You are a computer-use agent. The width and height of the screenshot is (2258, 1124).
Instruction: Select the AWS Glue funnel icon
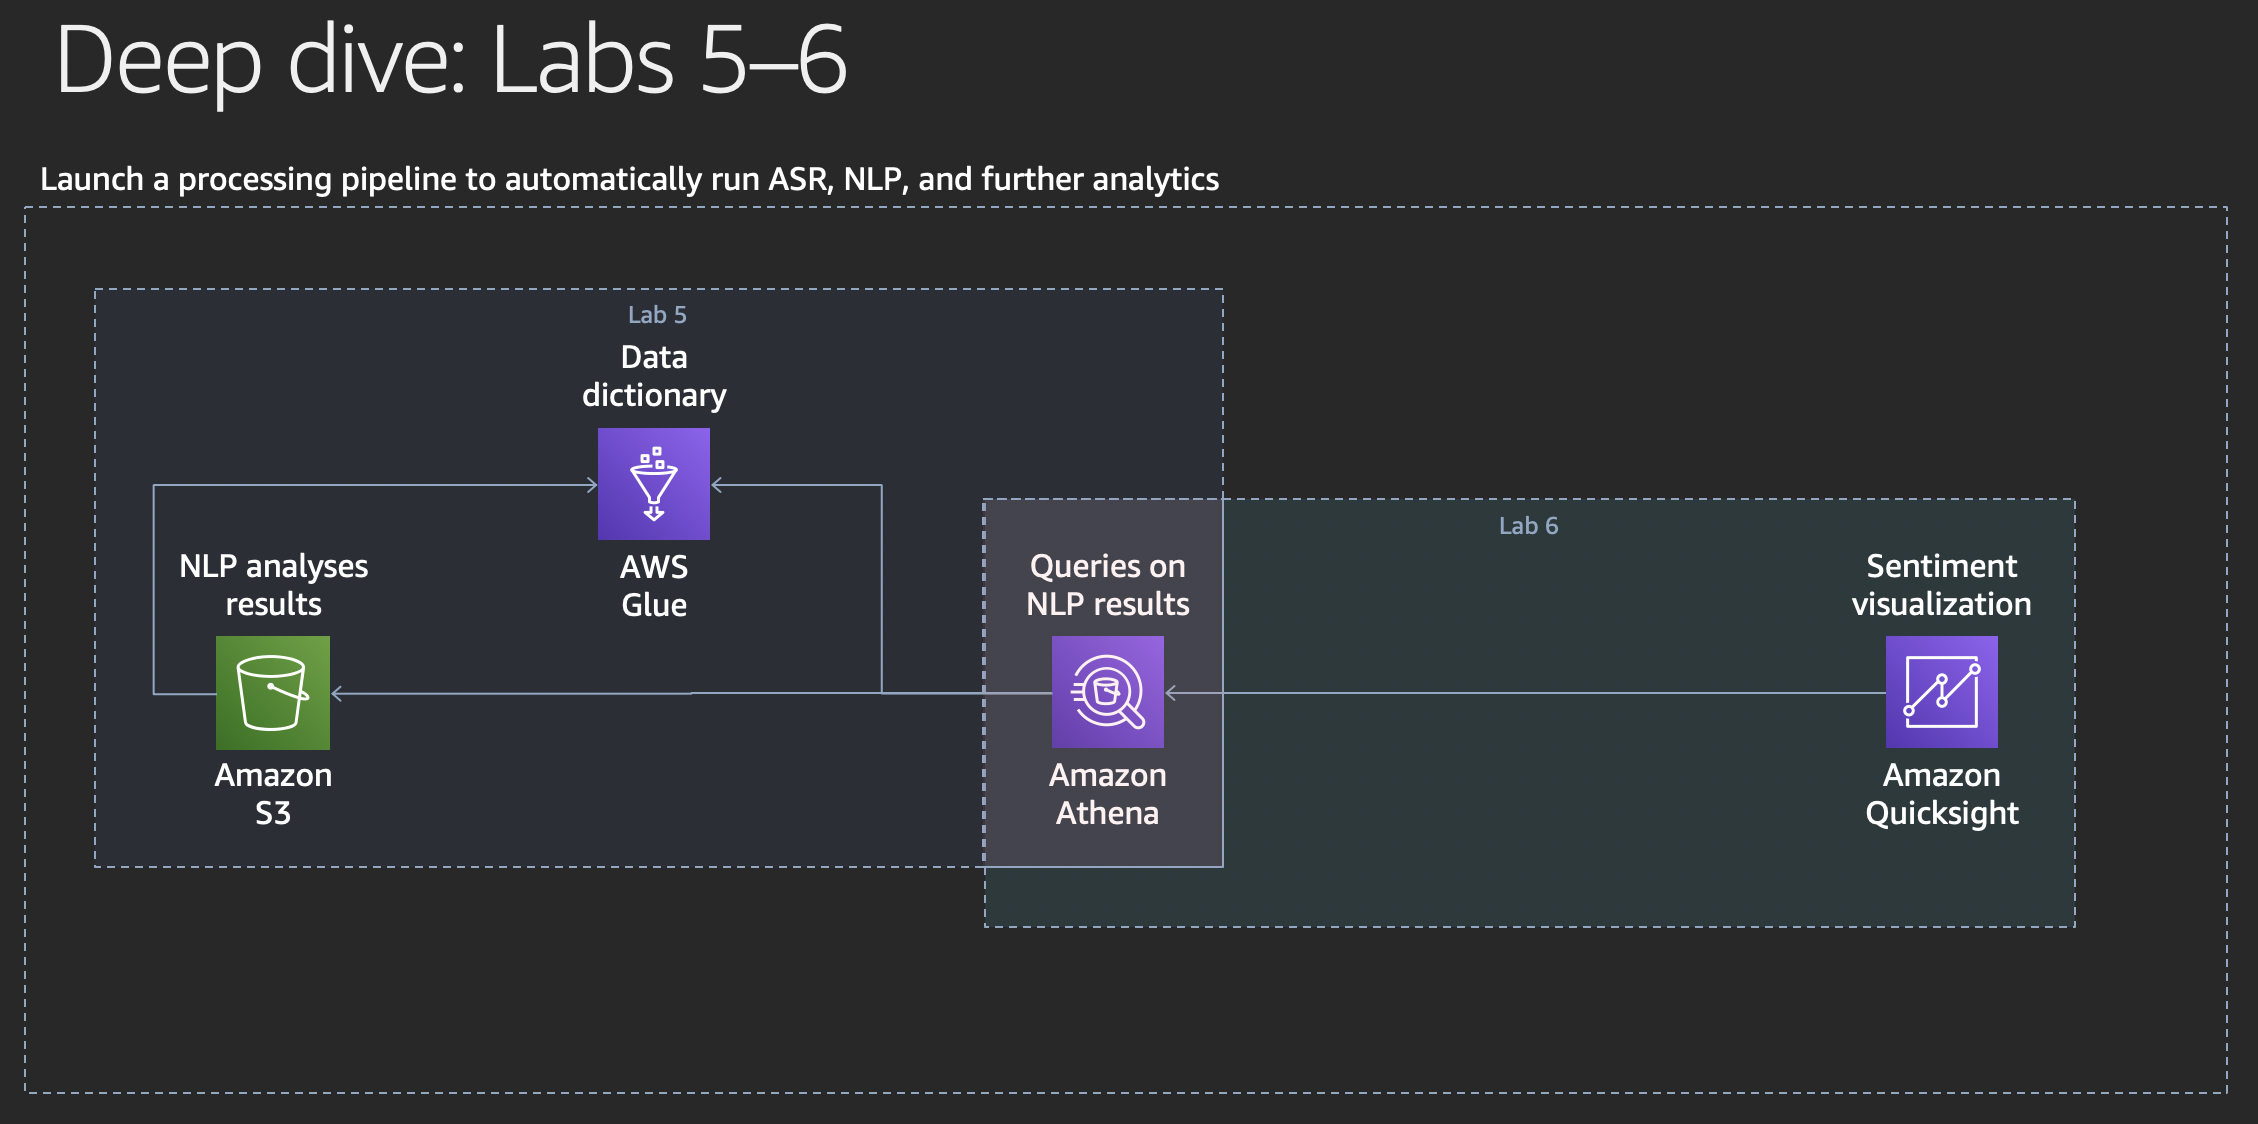click(654, 484)
